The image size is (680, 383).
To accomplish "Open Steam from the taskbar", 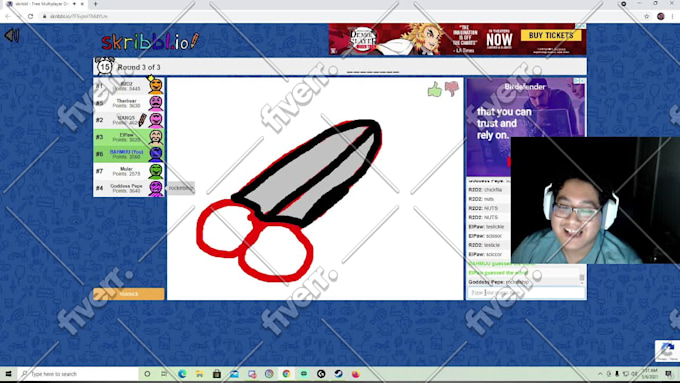I will pyautogui.click(x=338, y=373).
